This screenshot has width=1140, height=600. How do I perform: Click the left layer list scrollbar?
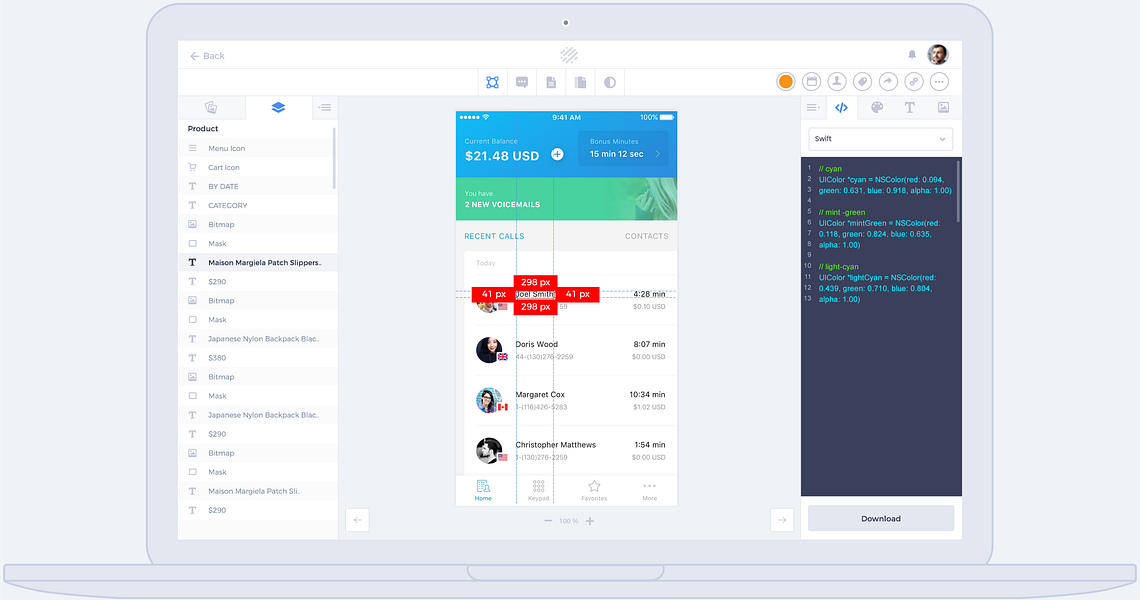point(334,159)
